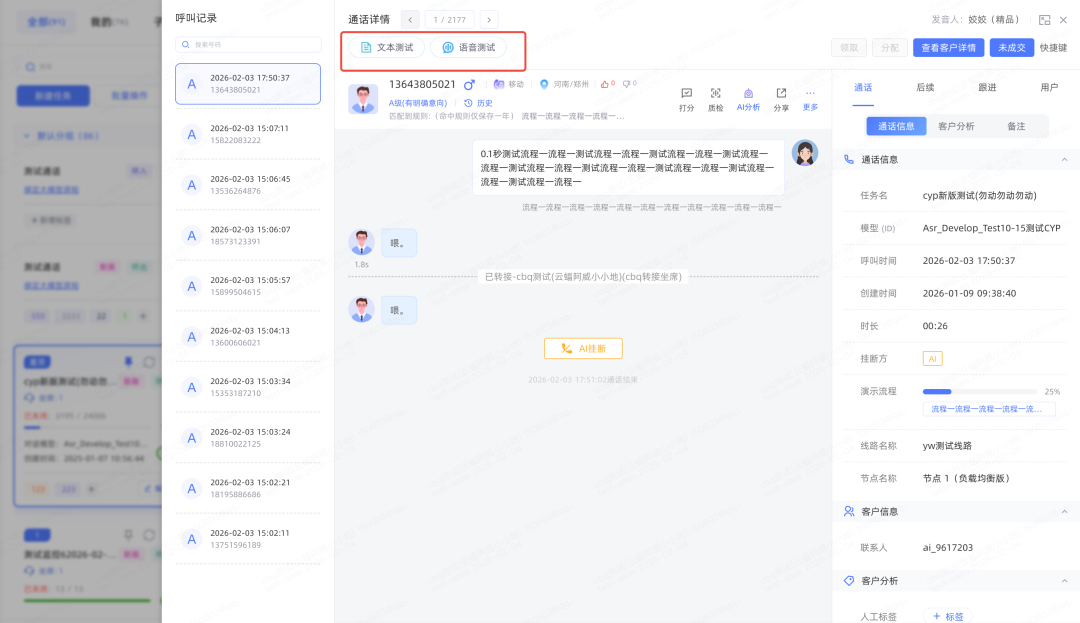Screen dimensions: 1080x623
Task: Collapse the 通话信息 section chevron
Action: 1063,159
